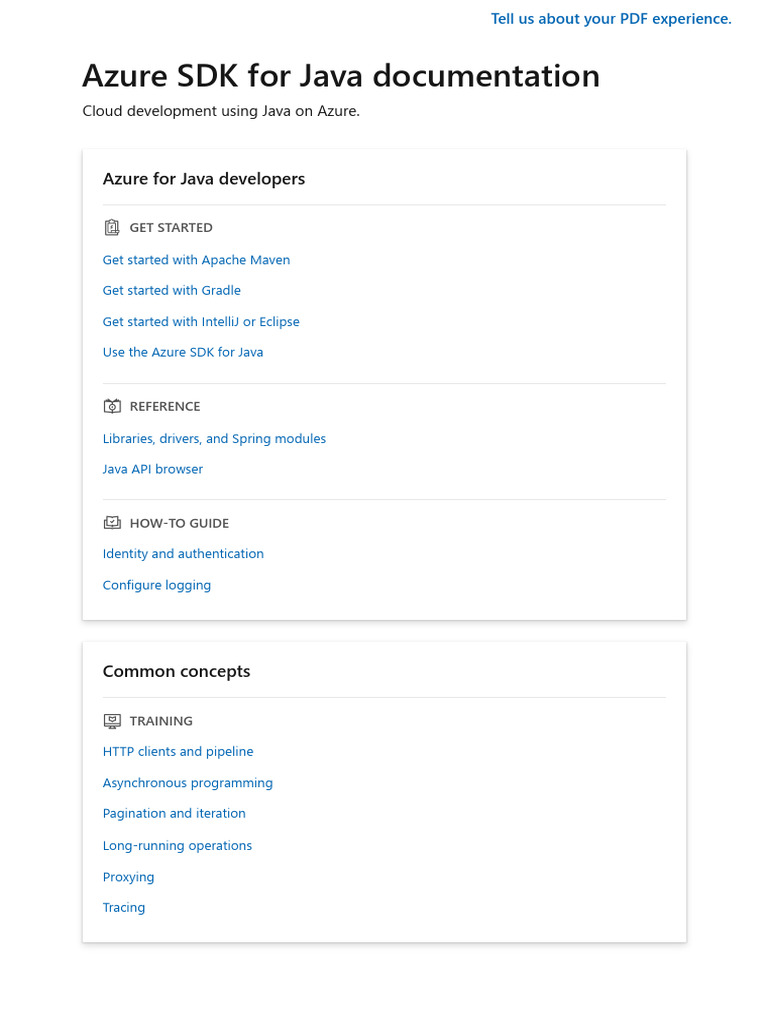Image resolution: width=768 pixels, height=1024 pixels.
Task: Go to Identity and authentication guide
Action: pyautogui.click(x=183, y=554)
